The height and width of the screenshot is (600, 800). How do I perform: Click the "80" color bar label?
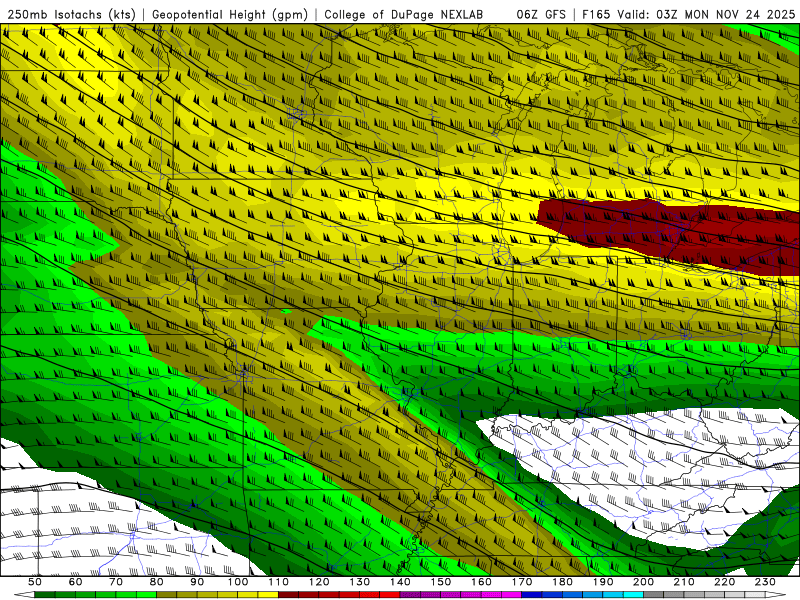[x=157, y=582]
